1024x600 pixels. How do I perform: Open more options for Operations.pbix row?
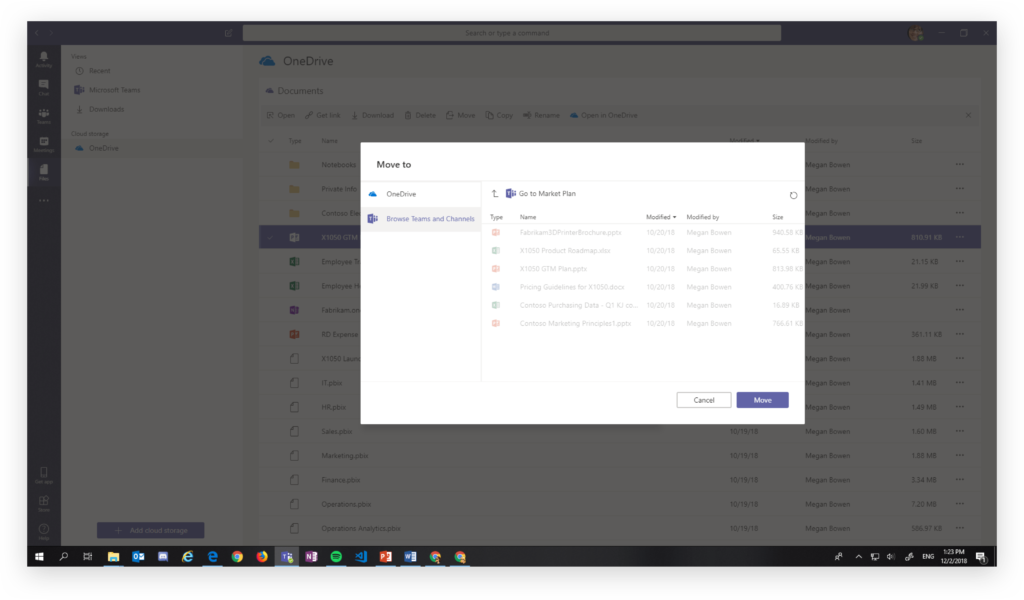(959, 503)
